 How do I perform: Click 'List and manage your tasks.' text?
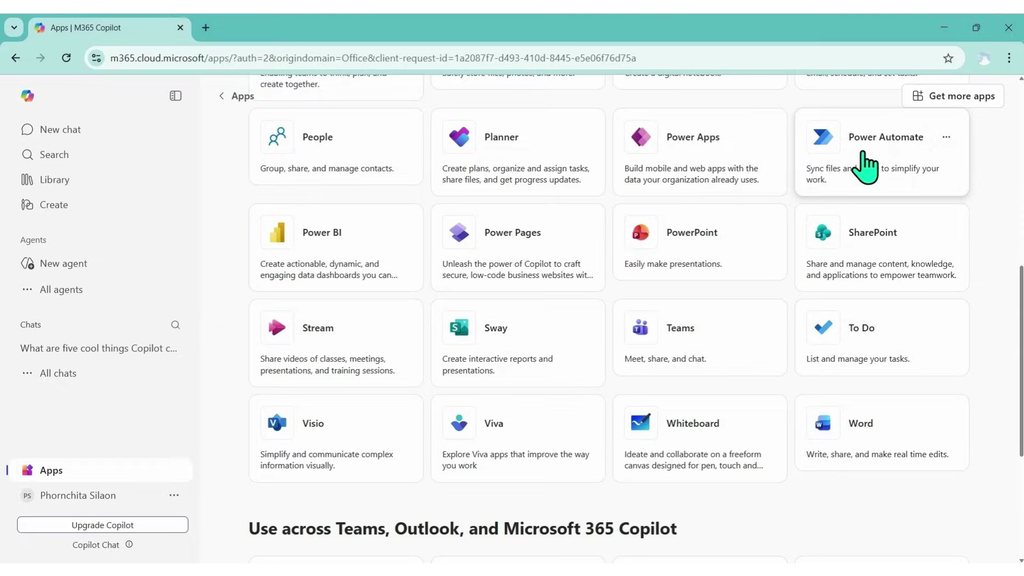(858, 359)
